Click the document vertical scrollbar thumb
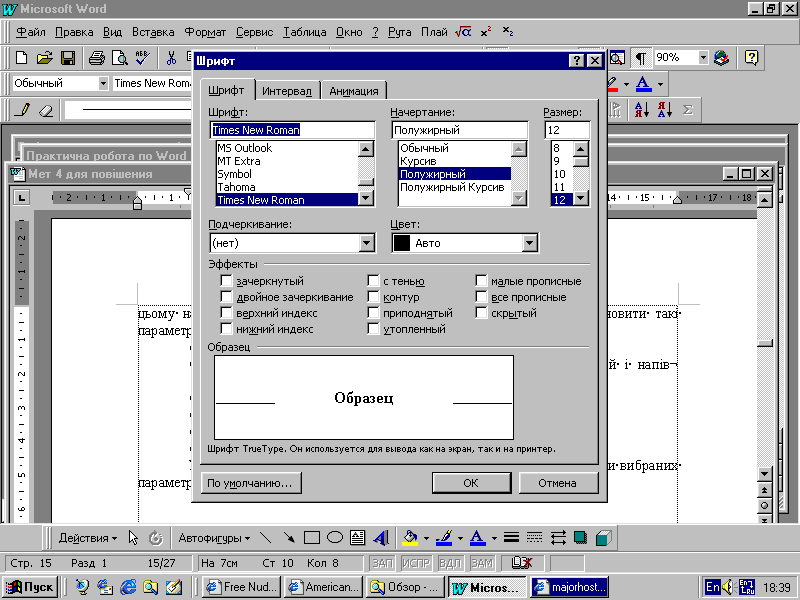 click(764, 343)
